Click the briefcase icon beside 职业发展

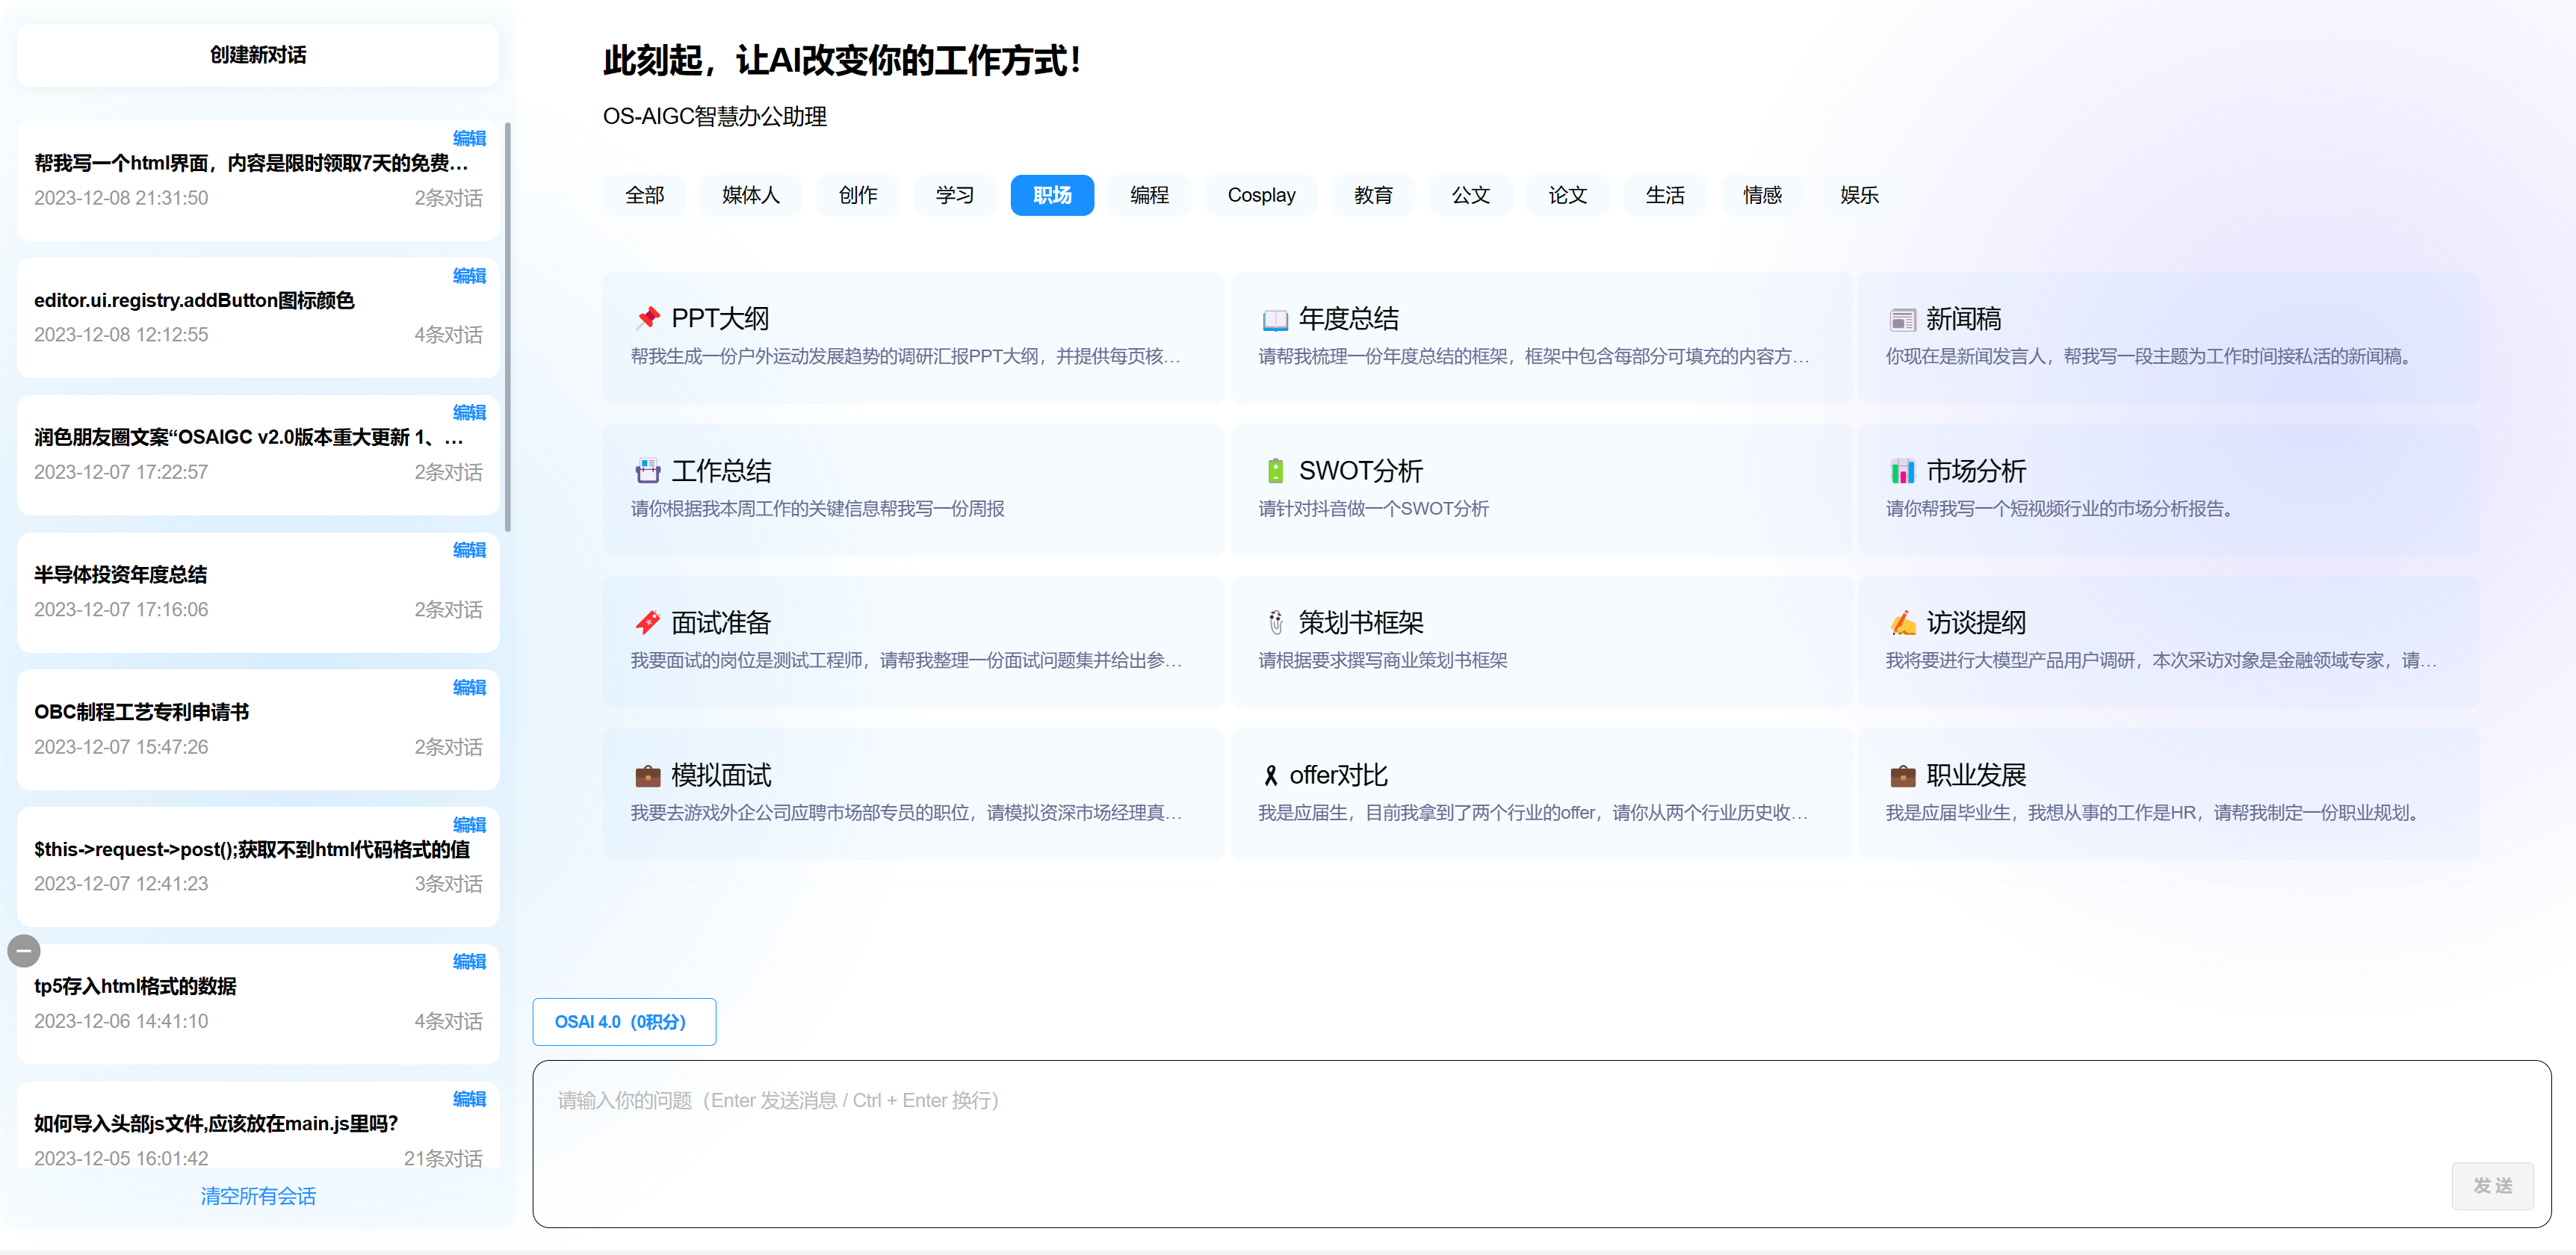pyautogui.click(x=1902, y=776)
